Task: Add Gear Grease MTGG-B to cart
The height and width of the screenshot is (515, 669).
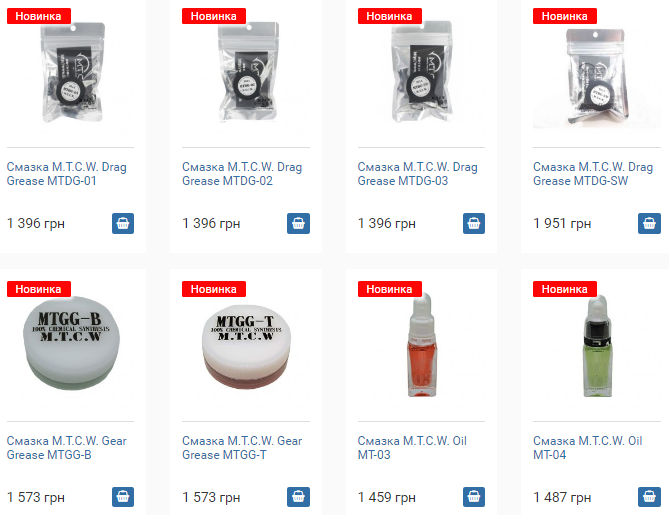Action: tap(123, 497)
